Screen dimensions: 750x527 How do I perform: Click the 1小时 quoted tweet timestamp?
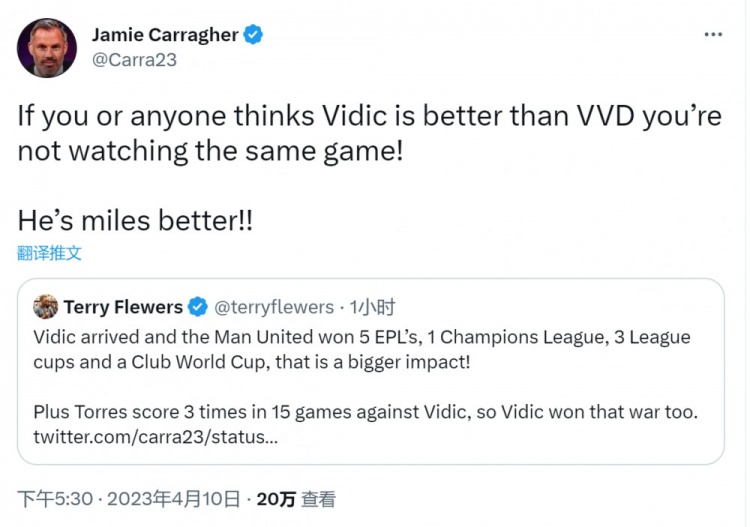click(372, 307)
